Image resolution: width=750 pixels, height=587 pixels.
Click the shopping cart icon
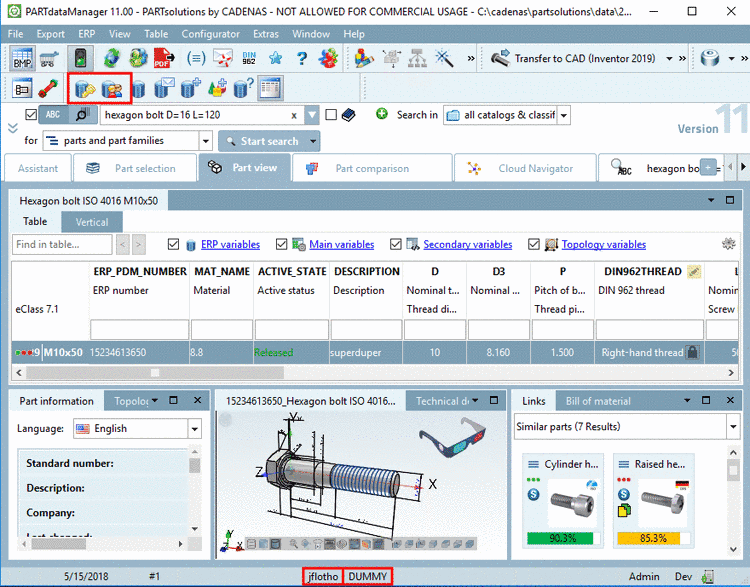pos(49,59)
